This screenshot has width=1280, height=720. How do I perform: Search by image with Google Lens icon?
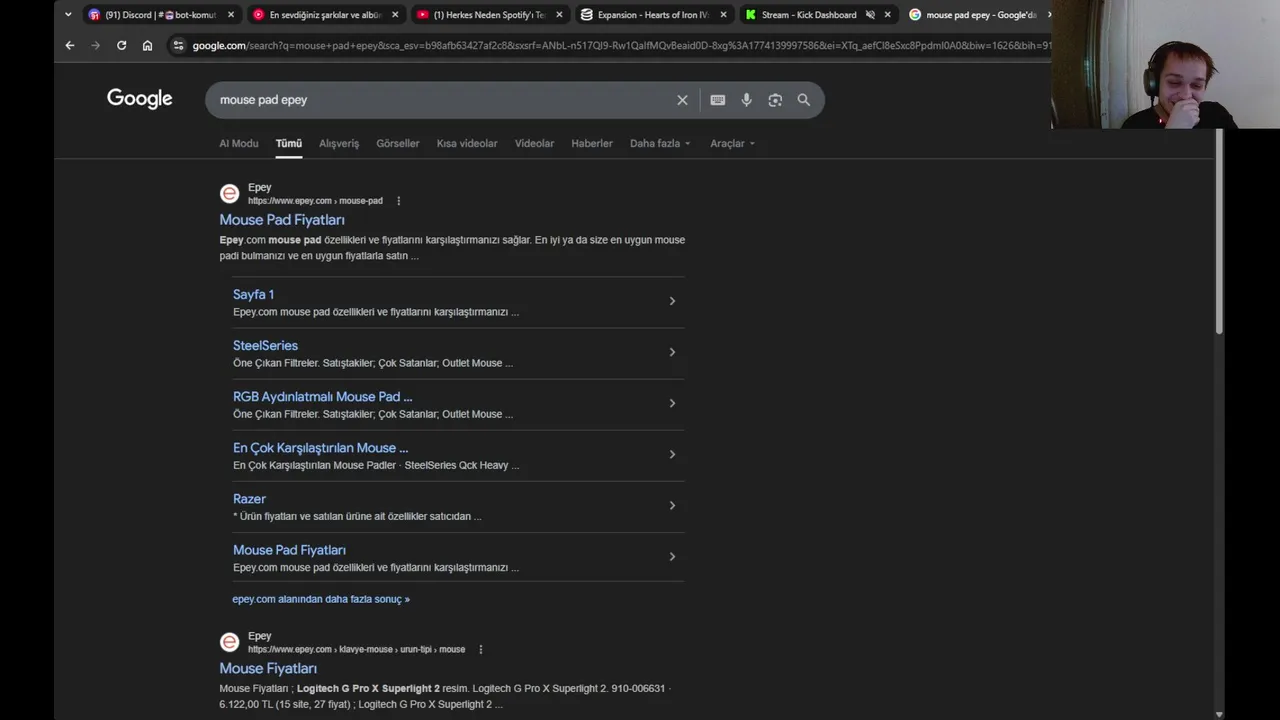[775, 100]
